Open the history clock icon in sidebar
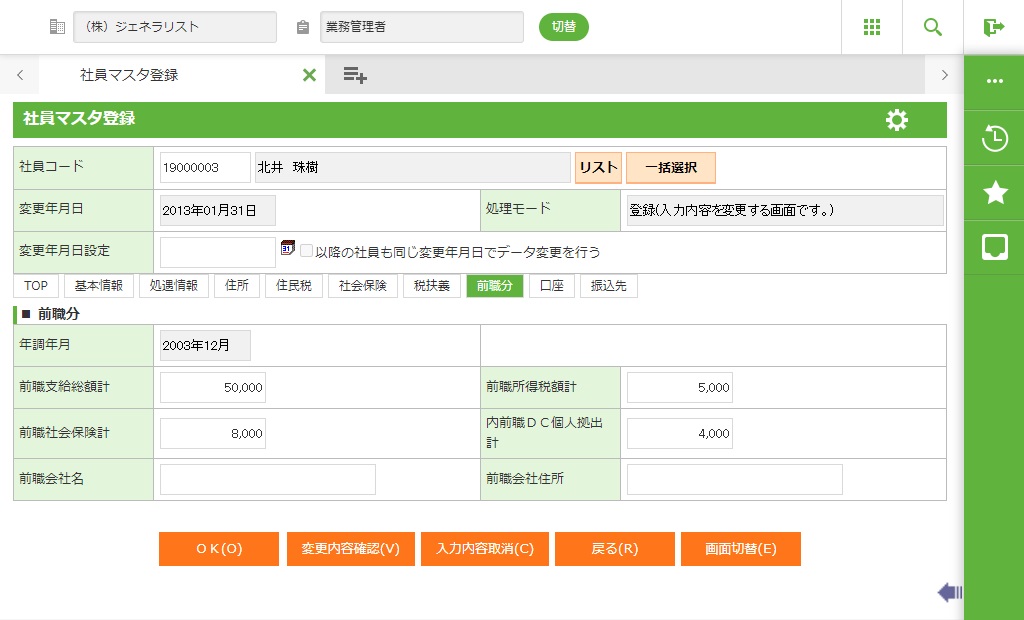The image size is (1024, 620). pyautogui.click(x=994, y=138)
